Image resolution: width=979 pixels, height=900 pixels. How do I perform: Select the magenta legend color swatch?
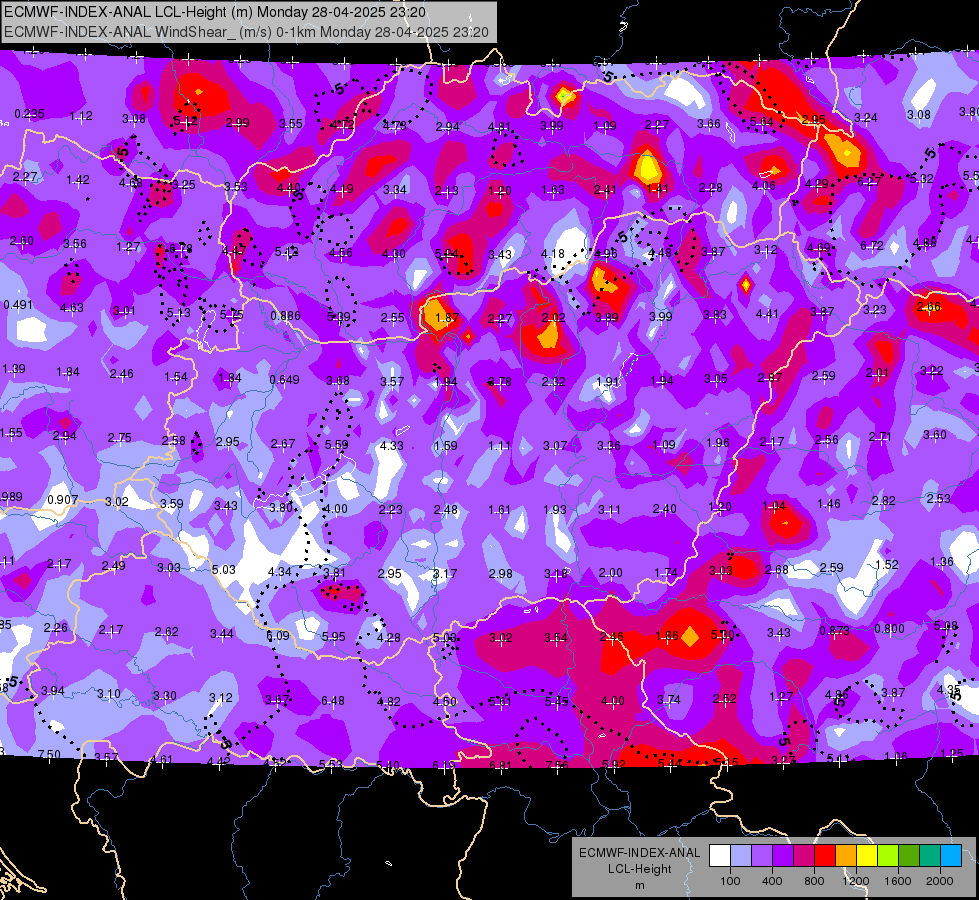pyautogui.click(x=804, y=856)
